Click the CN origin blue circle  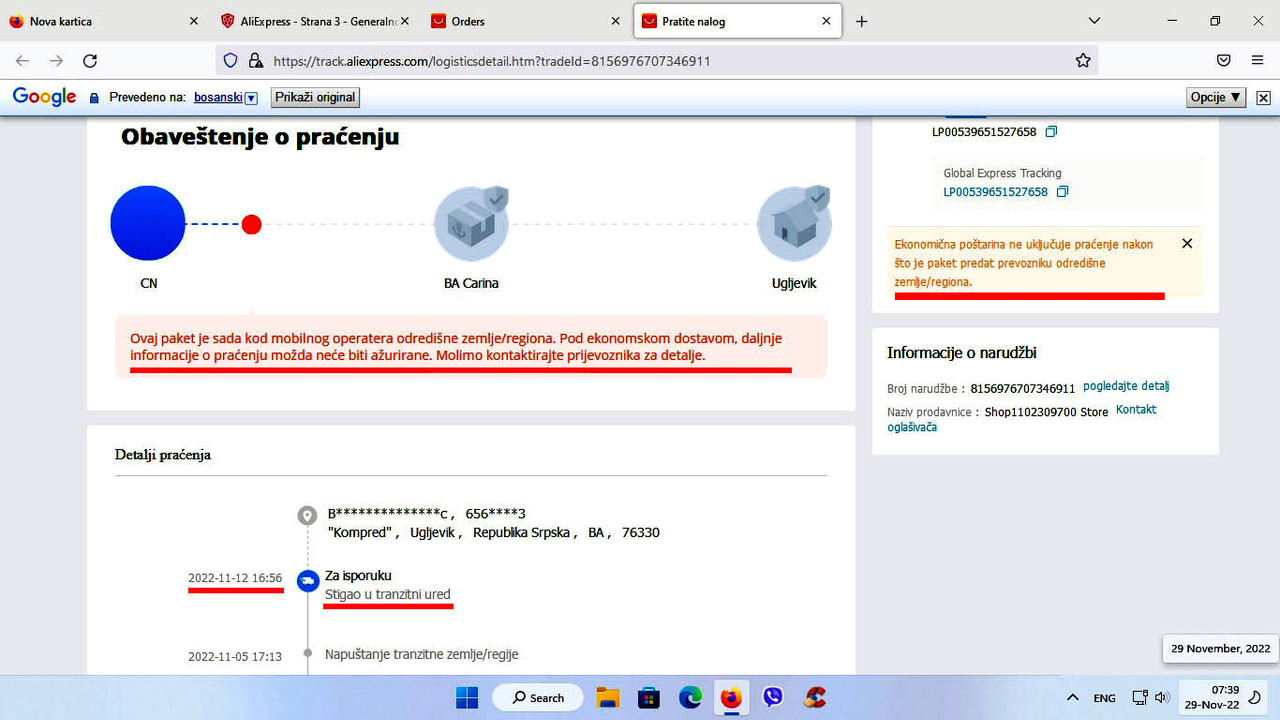tap(148, 223)
